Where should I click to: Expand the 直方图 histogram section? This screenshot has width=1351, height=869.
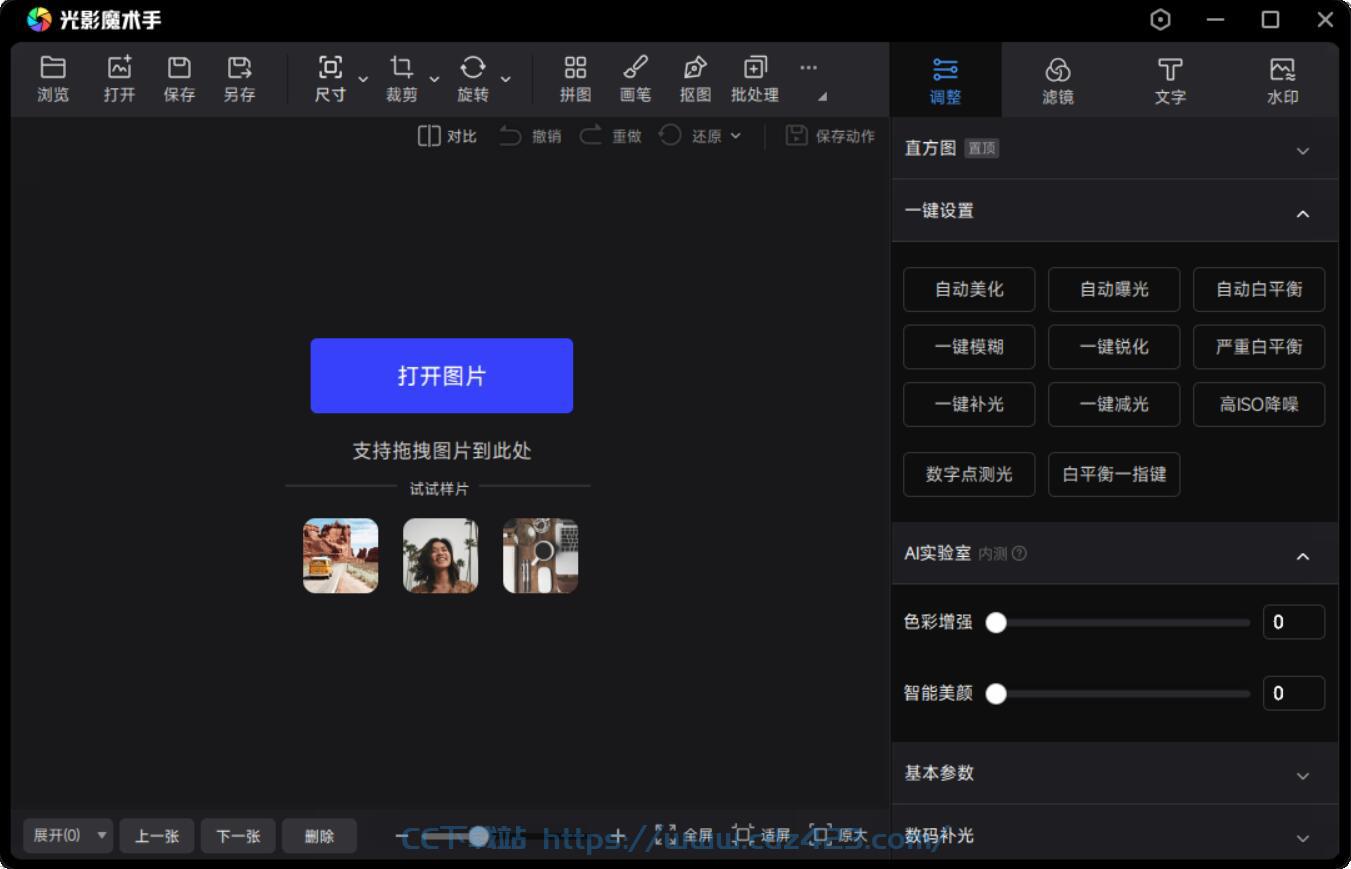tap(1302, 151)
